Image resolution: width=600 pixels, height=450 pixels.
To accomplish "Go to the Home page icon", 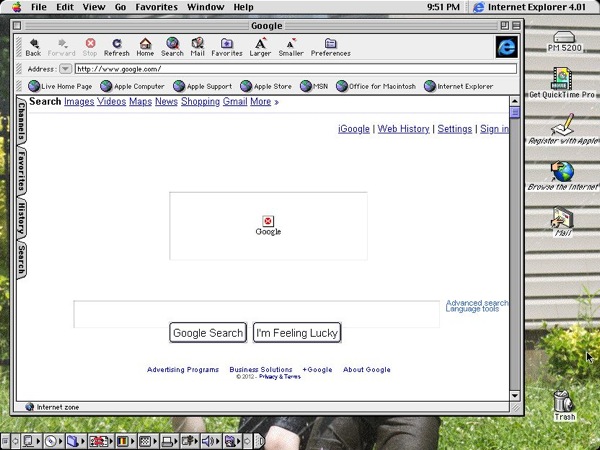I will click(x=145, y=47).
